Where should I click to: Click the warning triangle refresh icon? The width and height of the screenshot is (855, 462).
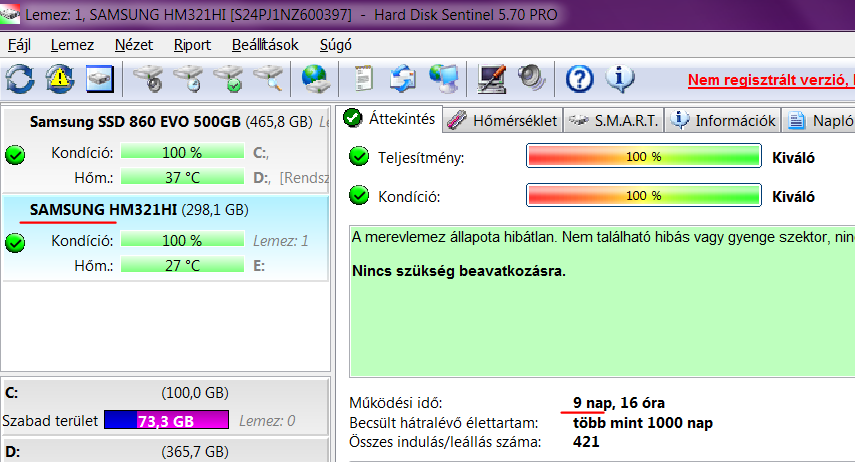click(59, 79)
